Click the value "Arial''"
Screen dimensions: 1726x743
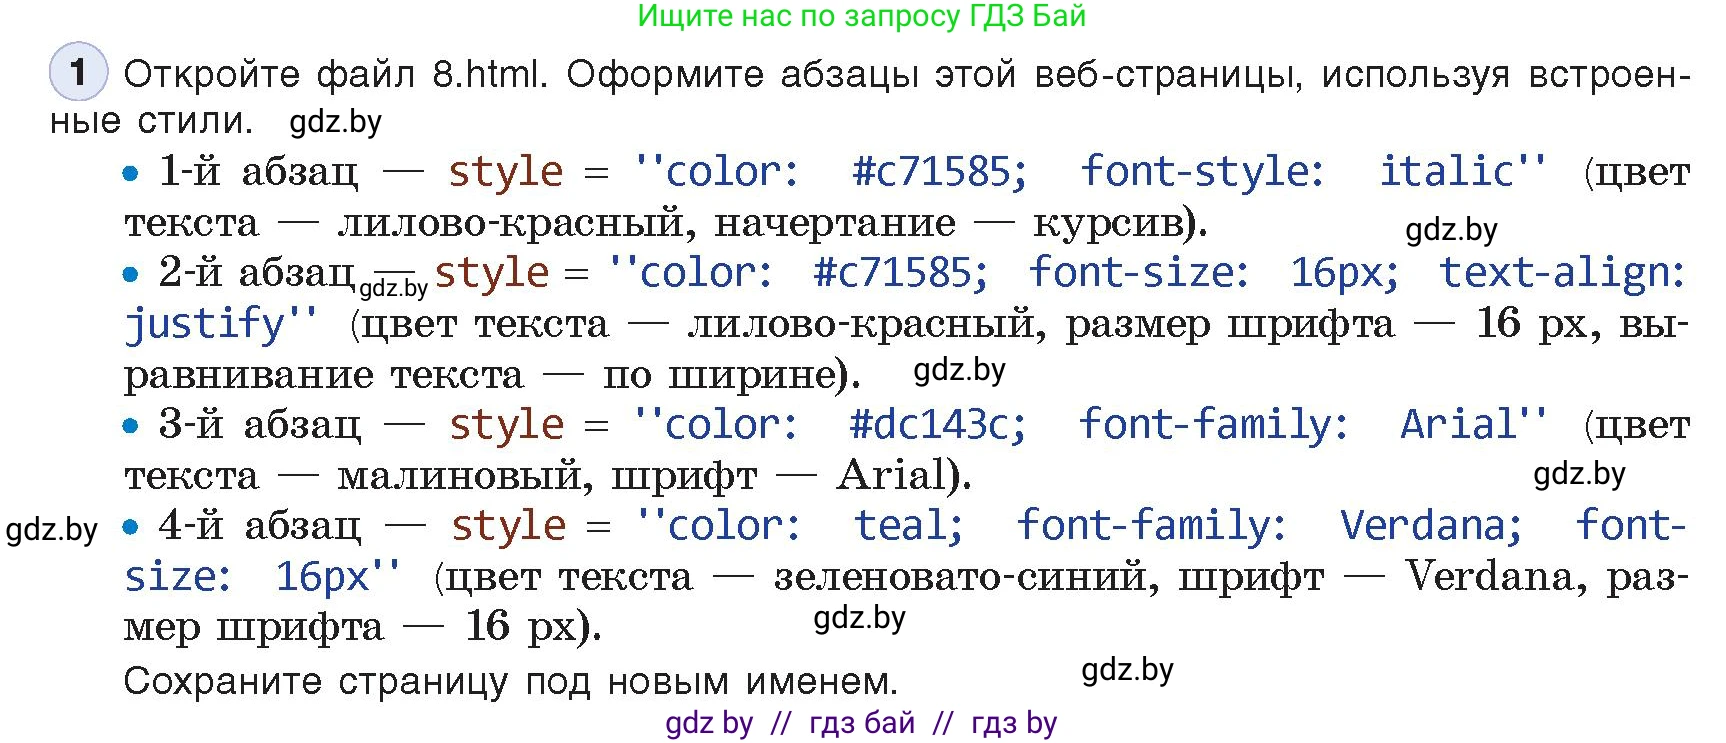pos(1474,424)
